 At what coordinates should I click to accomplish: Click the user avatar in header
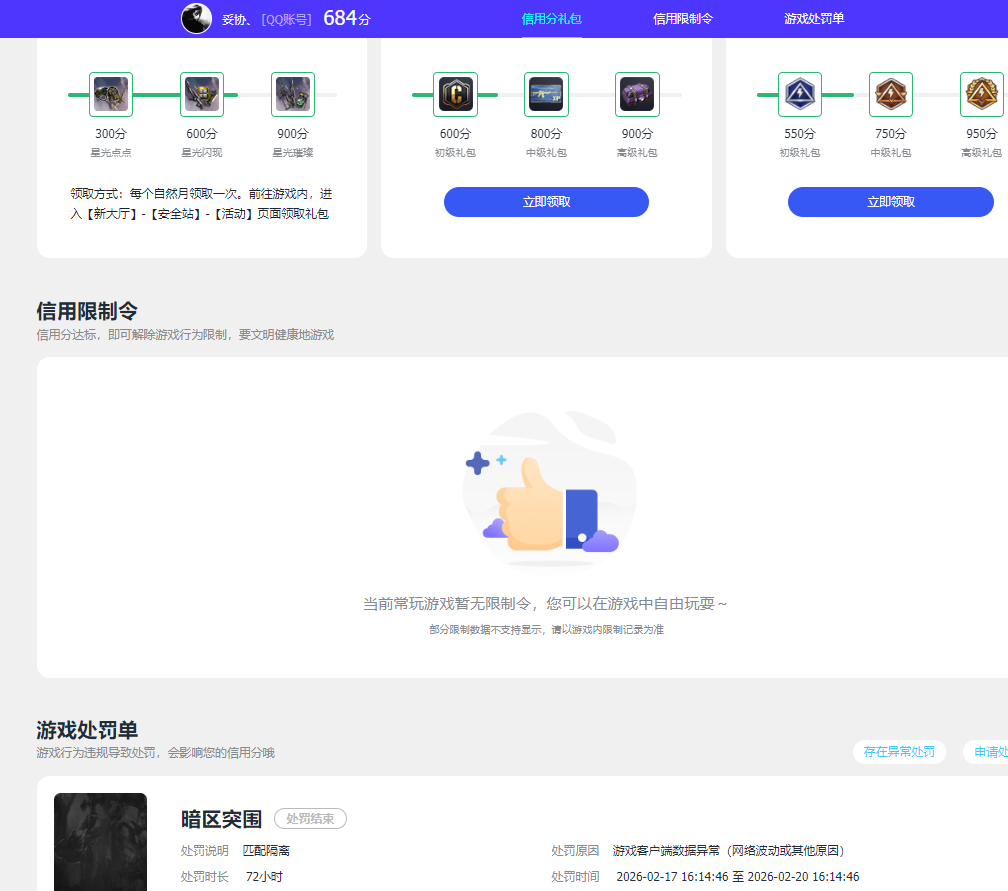coord(196,18)
